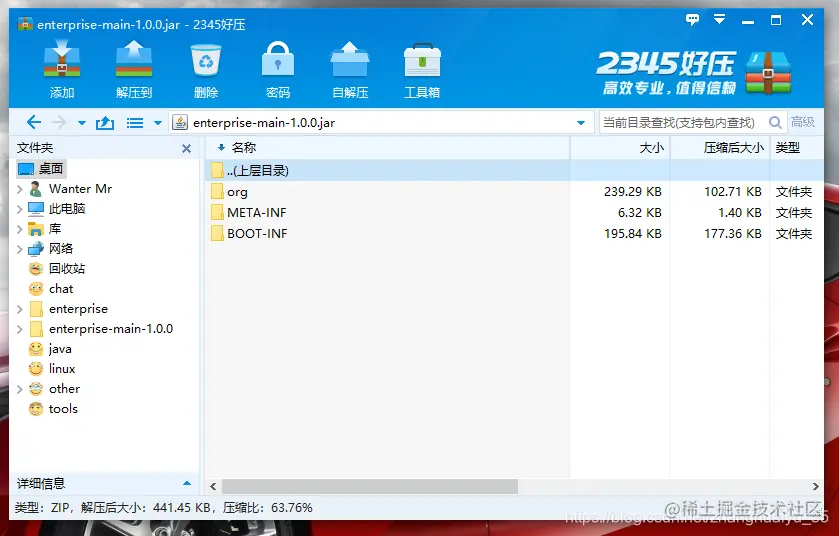Click the 名称 column header
The image size is (839, 536).
pos(387,148)
